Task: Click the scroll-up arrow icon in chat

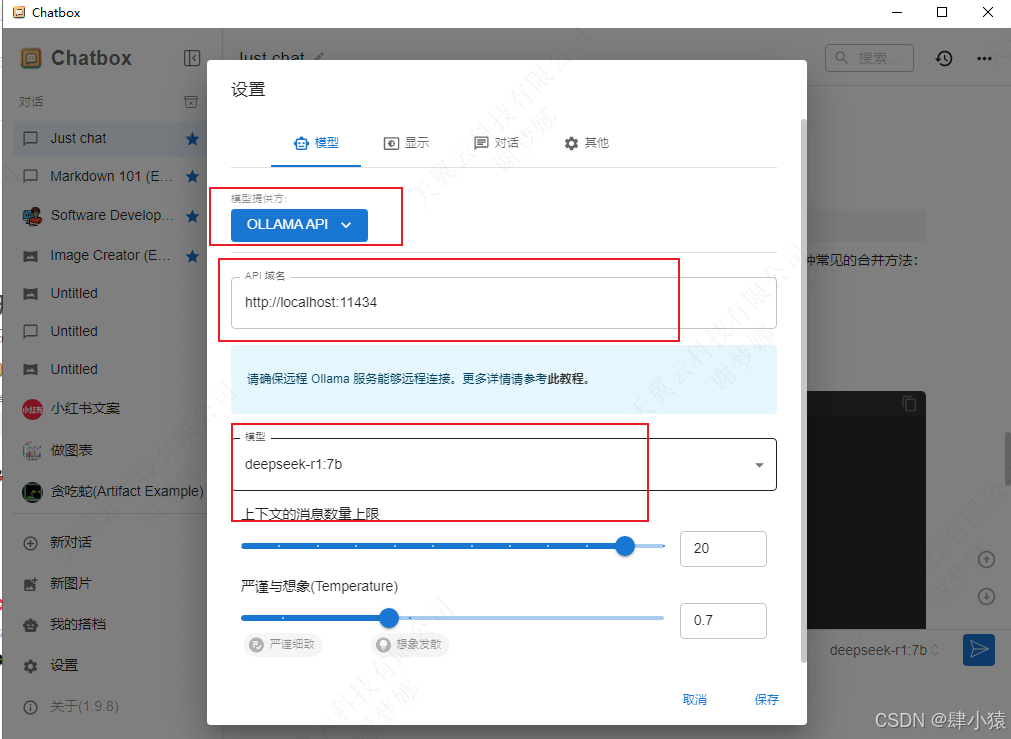Action: pos(986,559)
